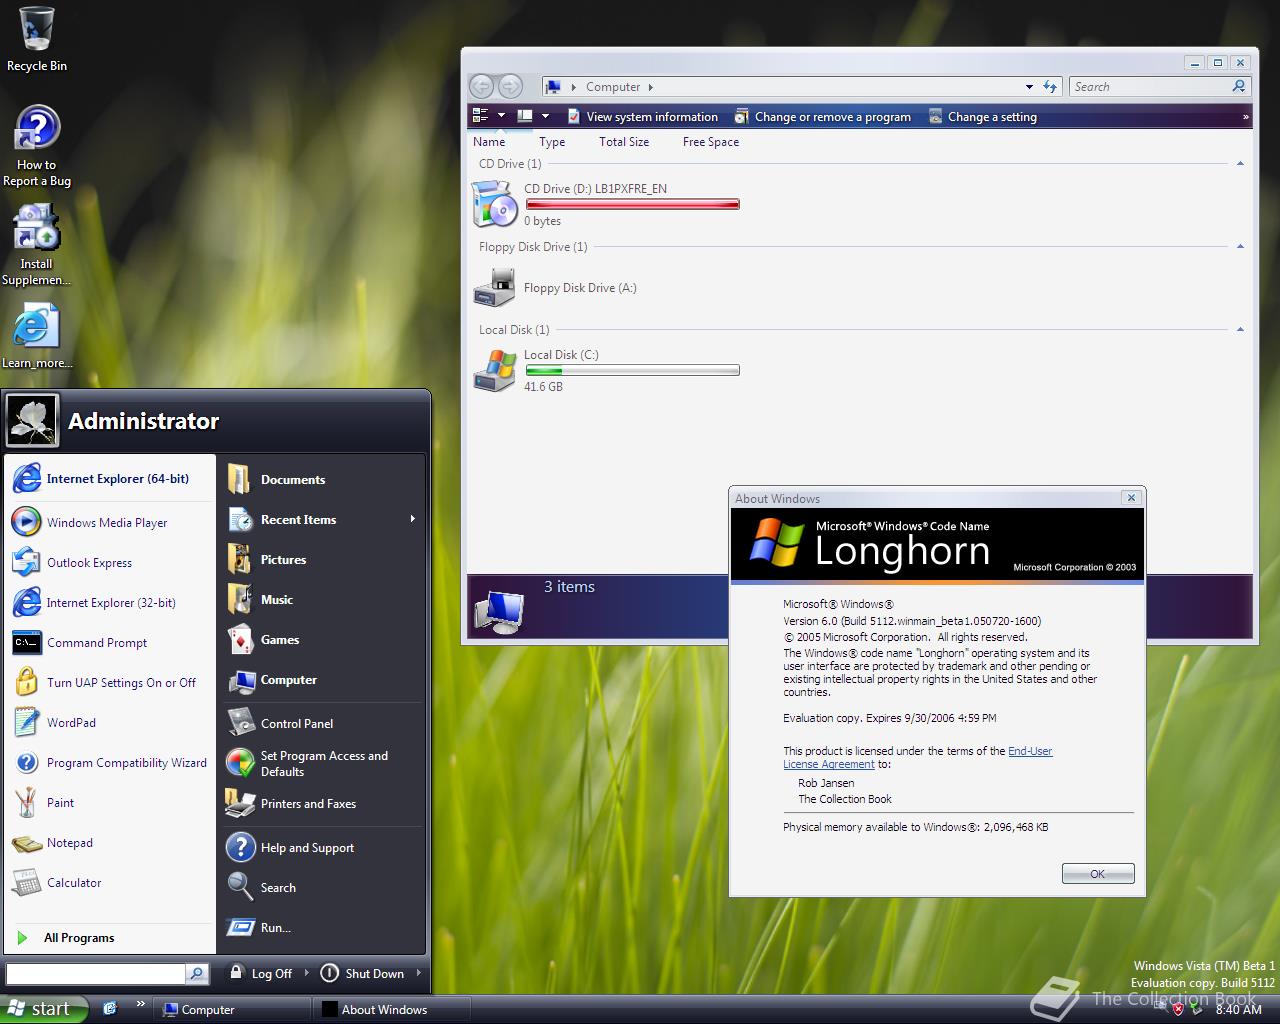Open the Run... dialog
The height and width of the screenshot is (1024, 1280).
[322, 927]
